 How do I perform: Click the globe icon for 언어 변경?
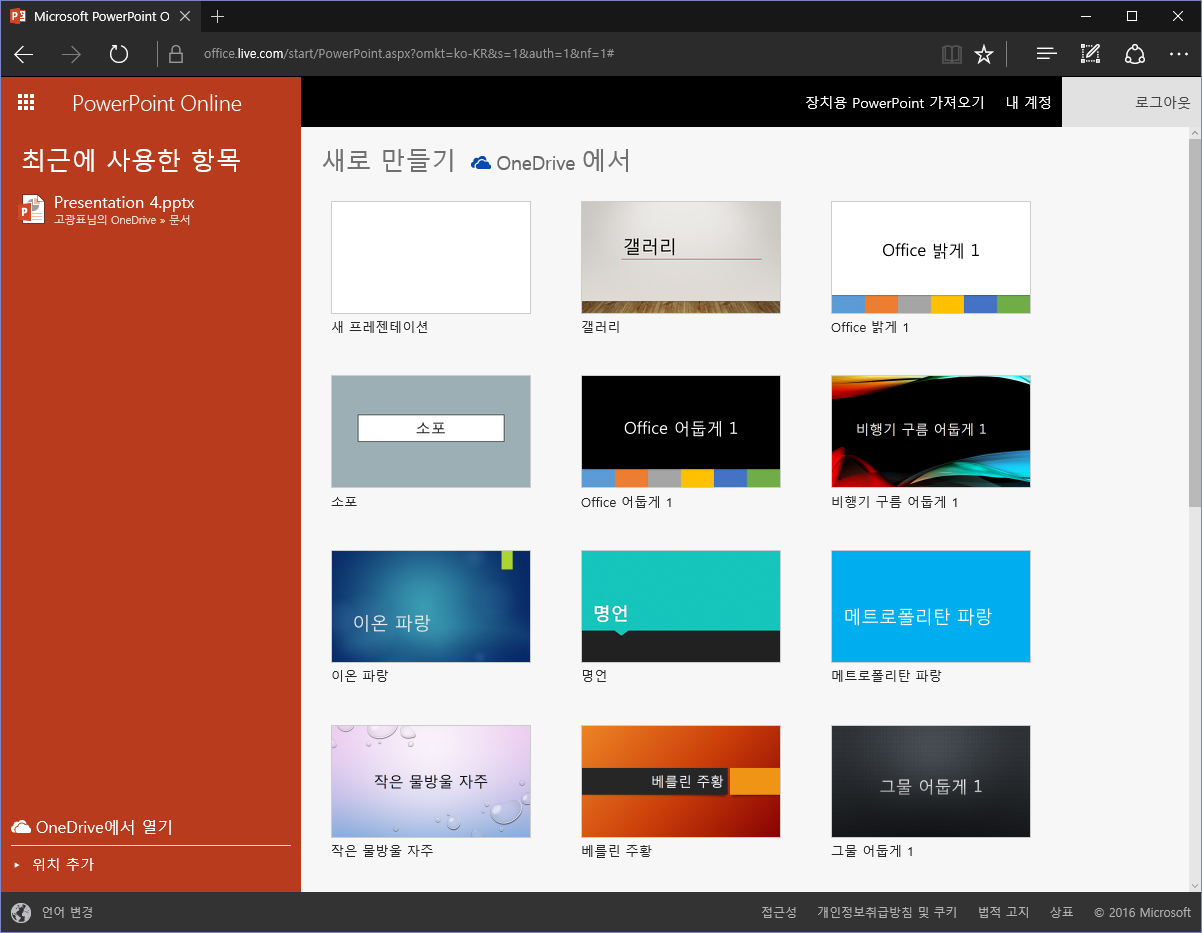click(x=21, y=912)
